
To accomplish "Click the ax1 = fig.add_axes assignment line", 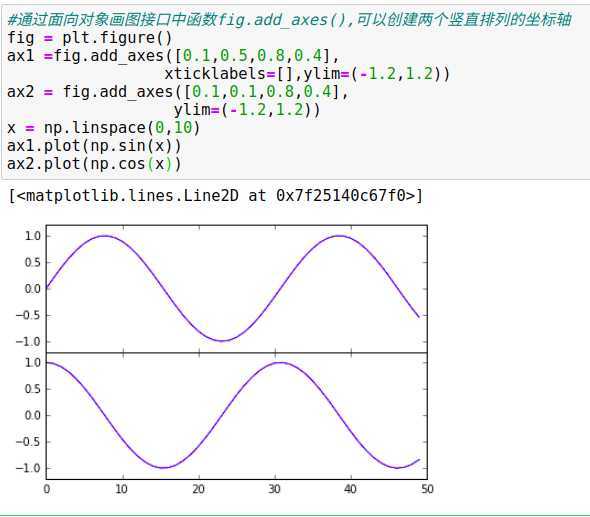I will (173, 56).
